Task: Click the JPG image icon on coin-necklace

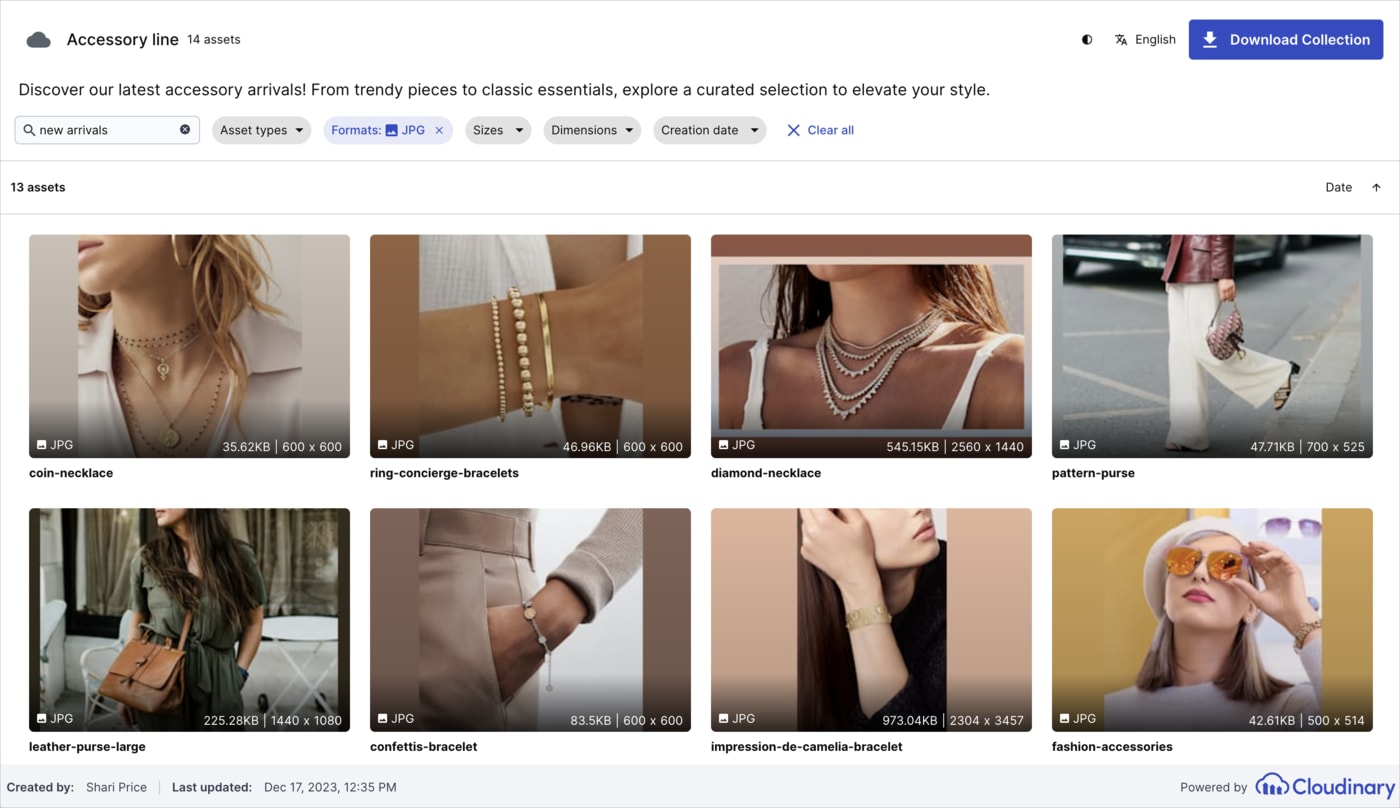Action: [42, 445]
